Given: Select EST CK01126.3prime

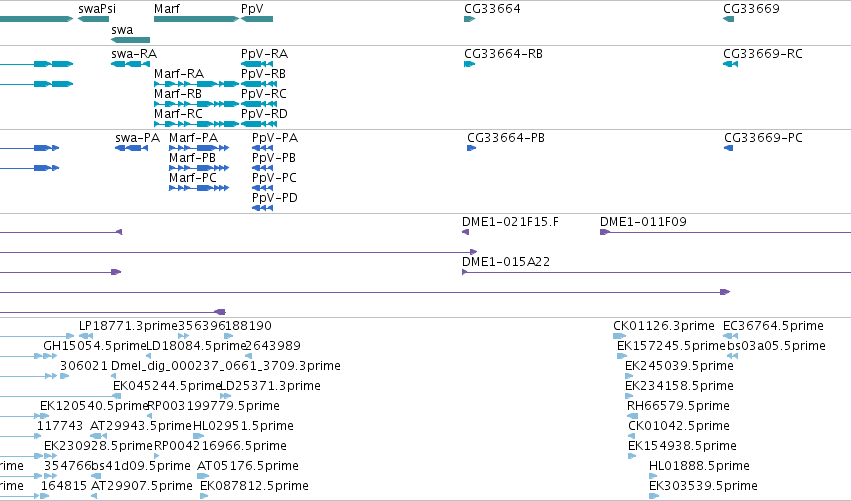Looking at the screenshot, I should pyautogui.click(x=619, y=336).
